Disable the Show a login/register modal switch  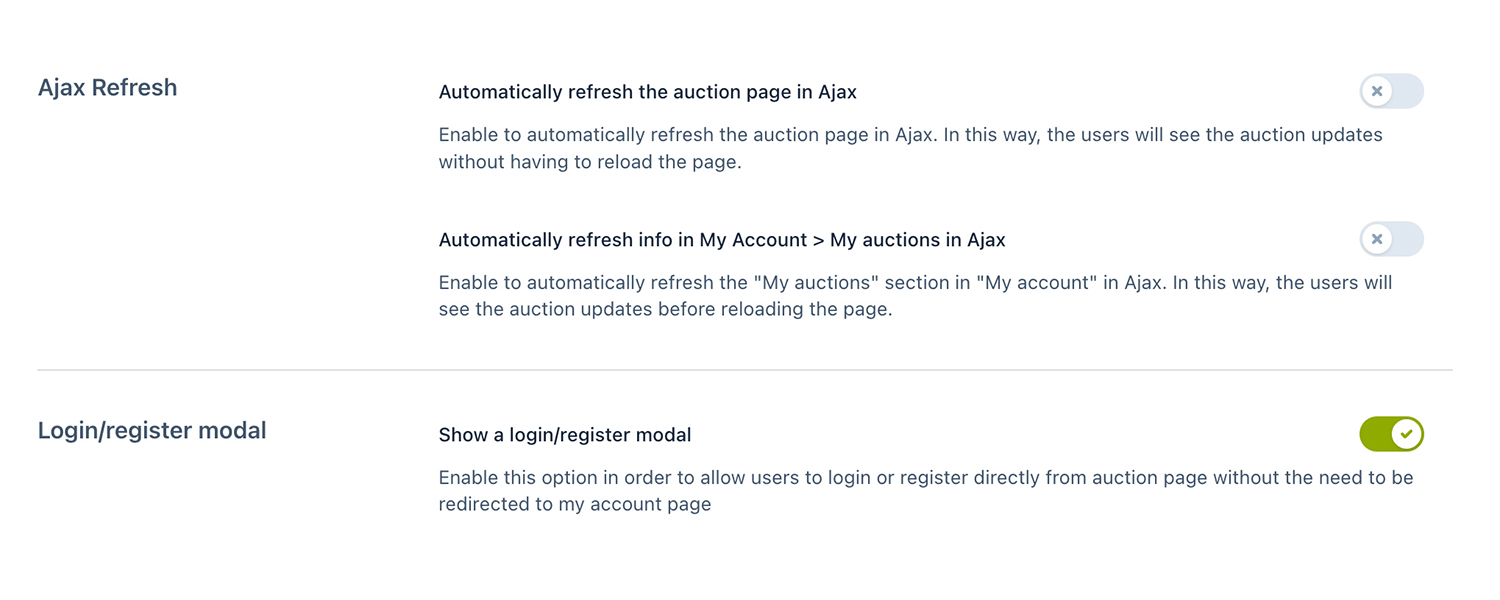pyautogui.click(x=1391, y=434)
